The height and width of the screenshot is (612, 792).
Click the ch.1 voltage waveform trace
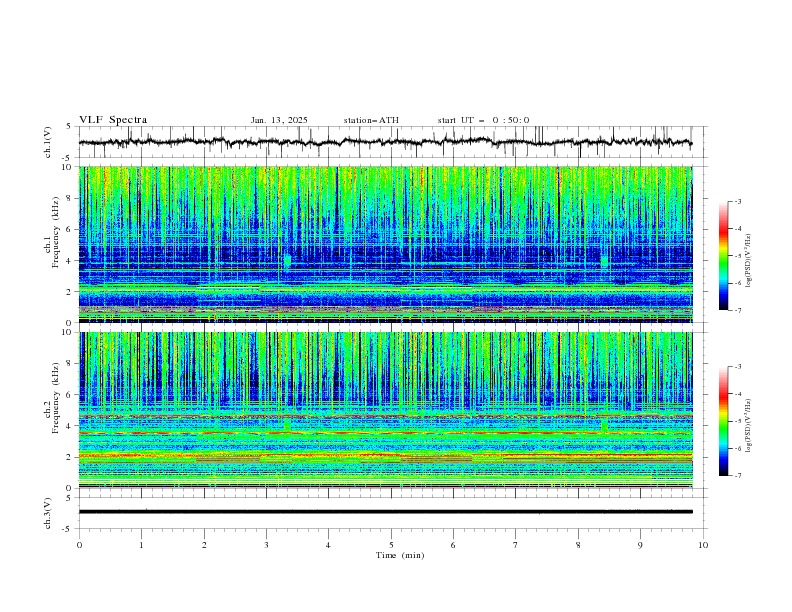[x=385, y=142]
